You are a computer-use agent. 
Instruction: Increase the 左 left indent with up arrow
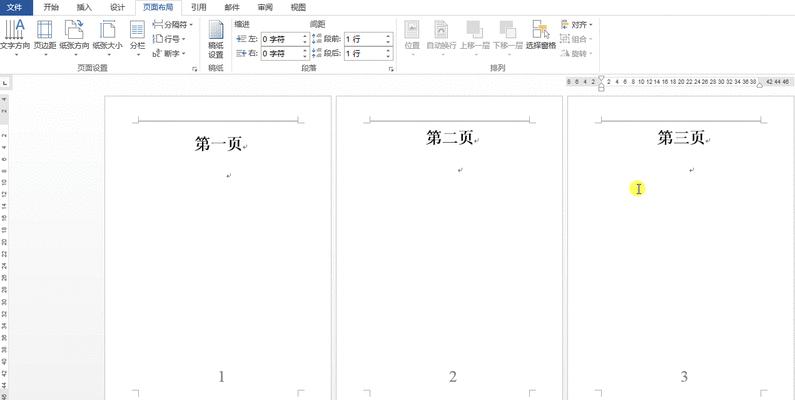(305, 35)
